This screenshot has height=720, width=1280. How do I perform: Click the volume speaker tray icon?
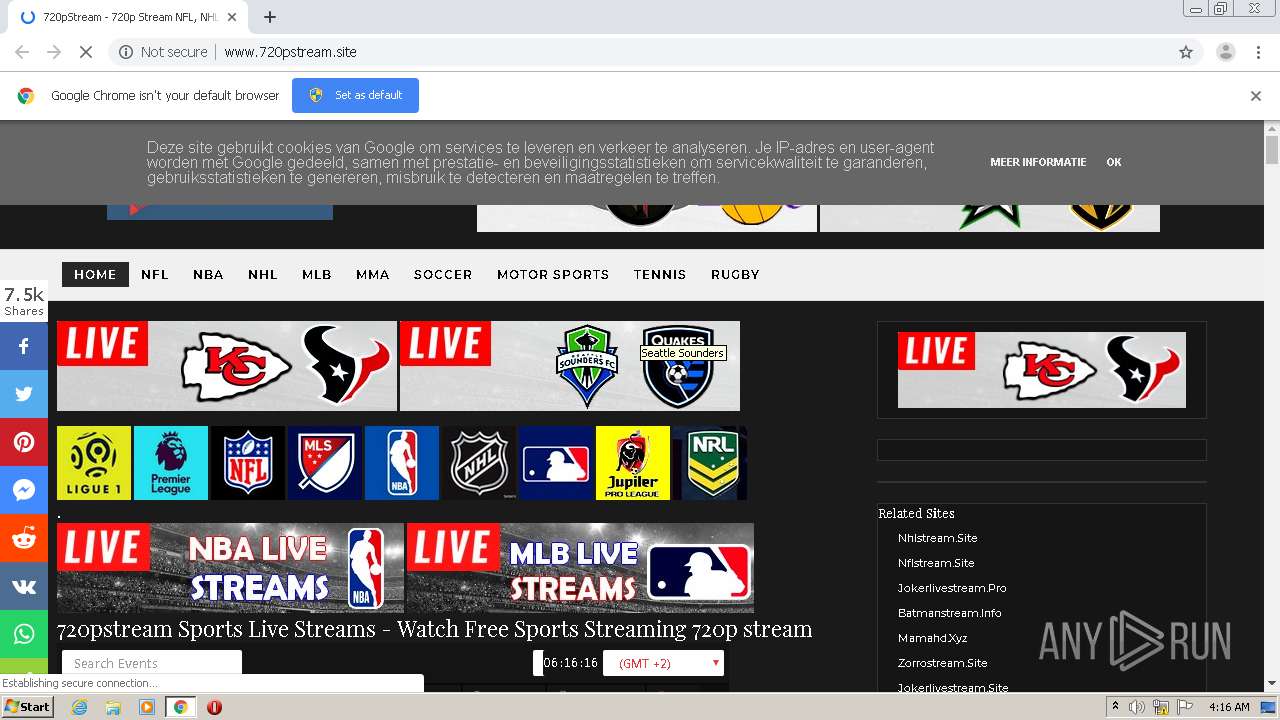click(x=1137, y=707)
